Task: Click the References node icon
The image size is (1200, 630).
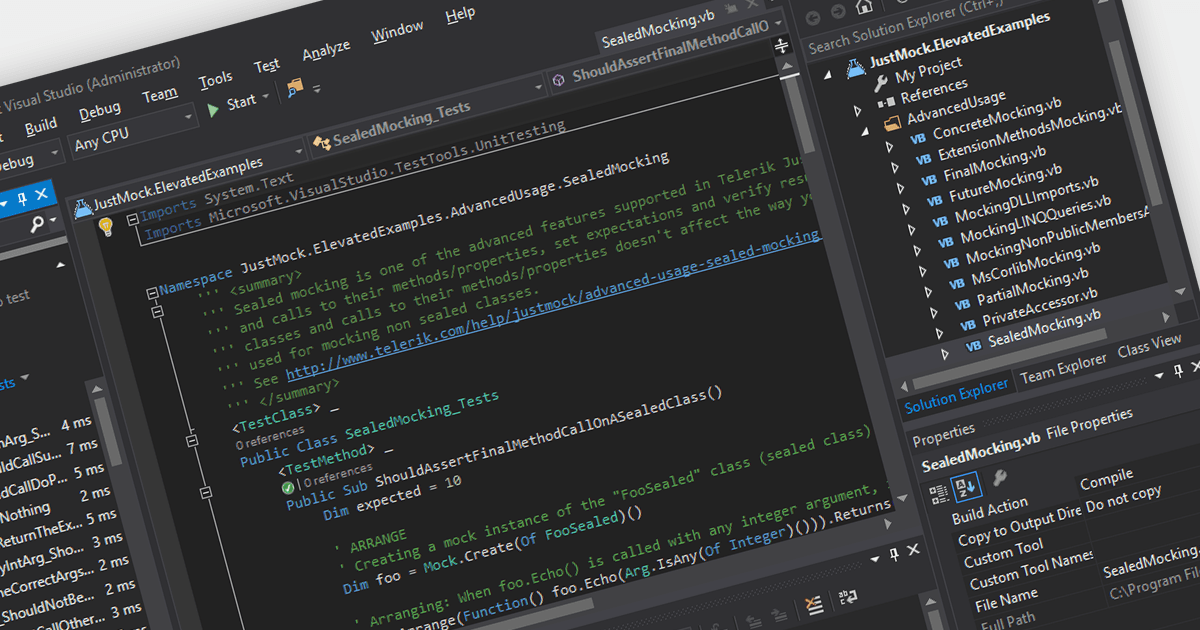Action: point(885,103)
